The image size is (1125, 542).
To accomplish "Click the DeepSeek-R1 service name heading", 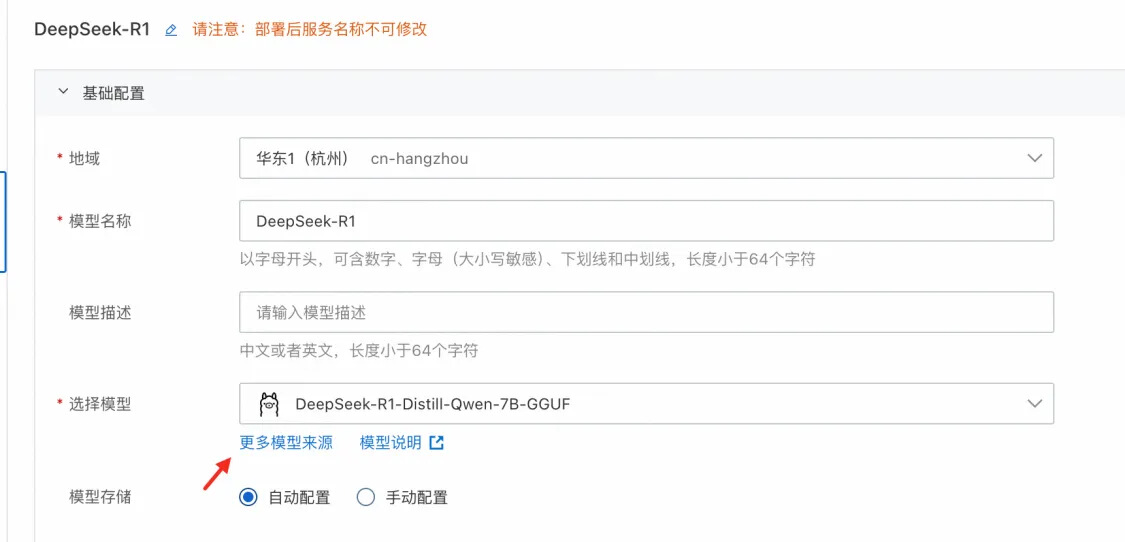I will tap(92, 29).
